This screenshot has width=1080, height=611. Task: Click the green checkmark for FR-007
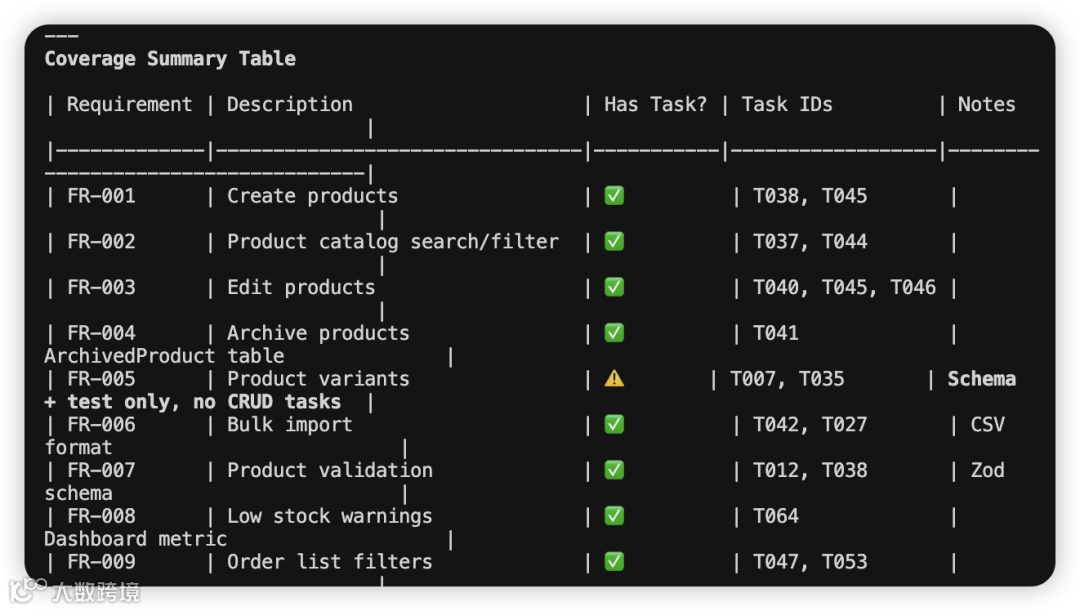[x=614, y=470]
